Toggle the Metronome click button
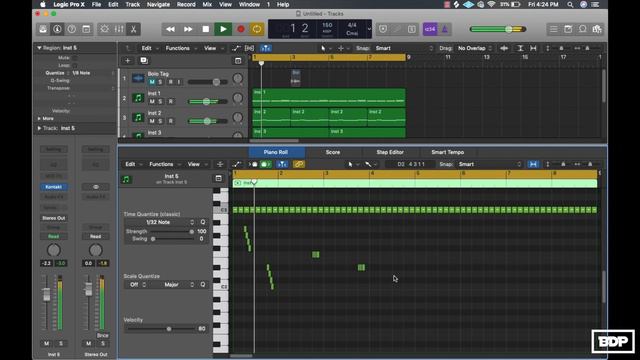 444,29
